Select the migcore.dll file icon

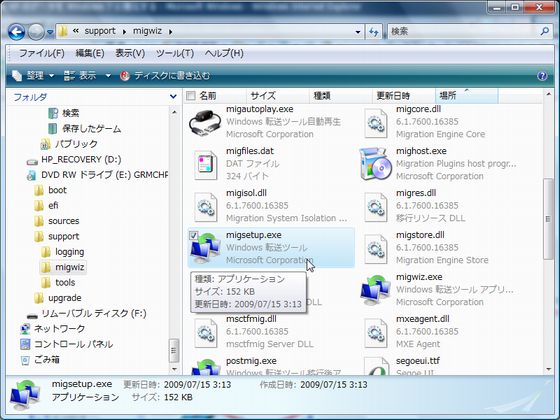pyautogui.click(x=376, y=123)
